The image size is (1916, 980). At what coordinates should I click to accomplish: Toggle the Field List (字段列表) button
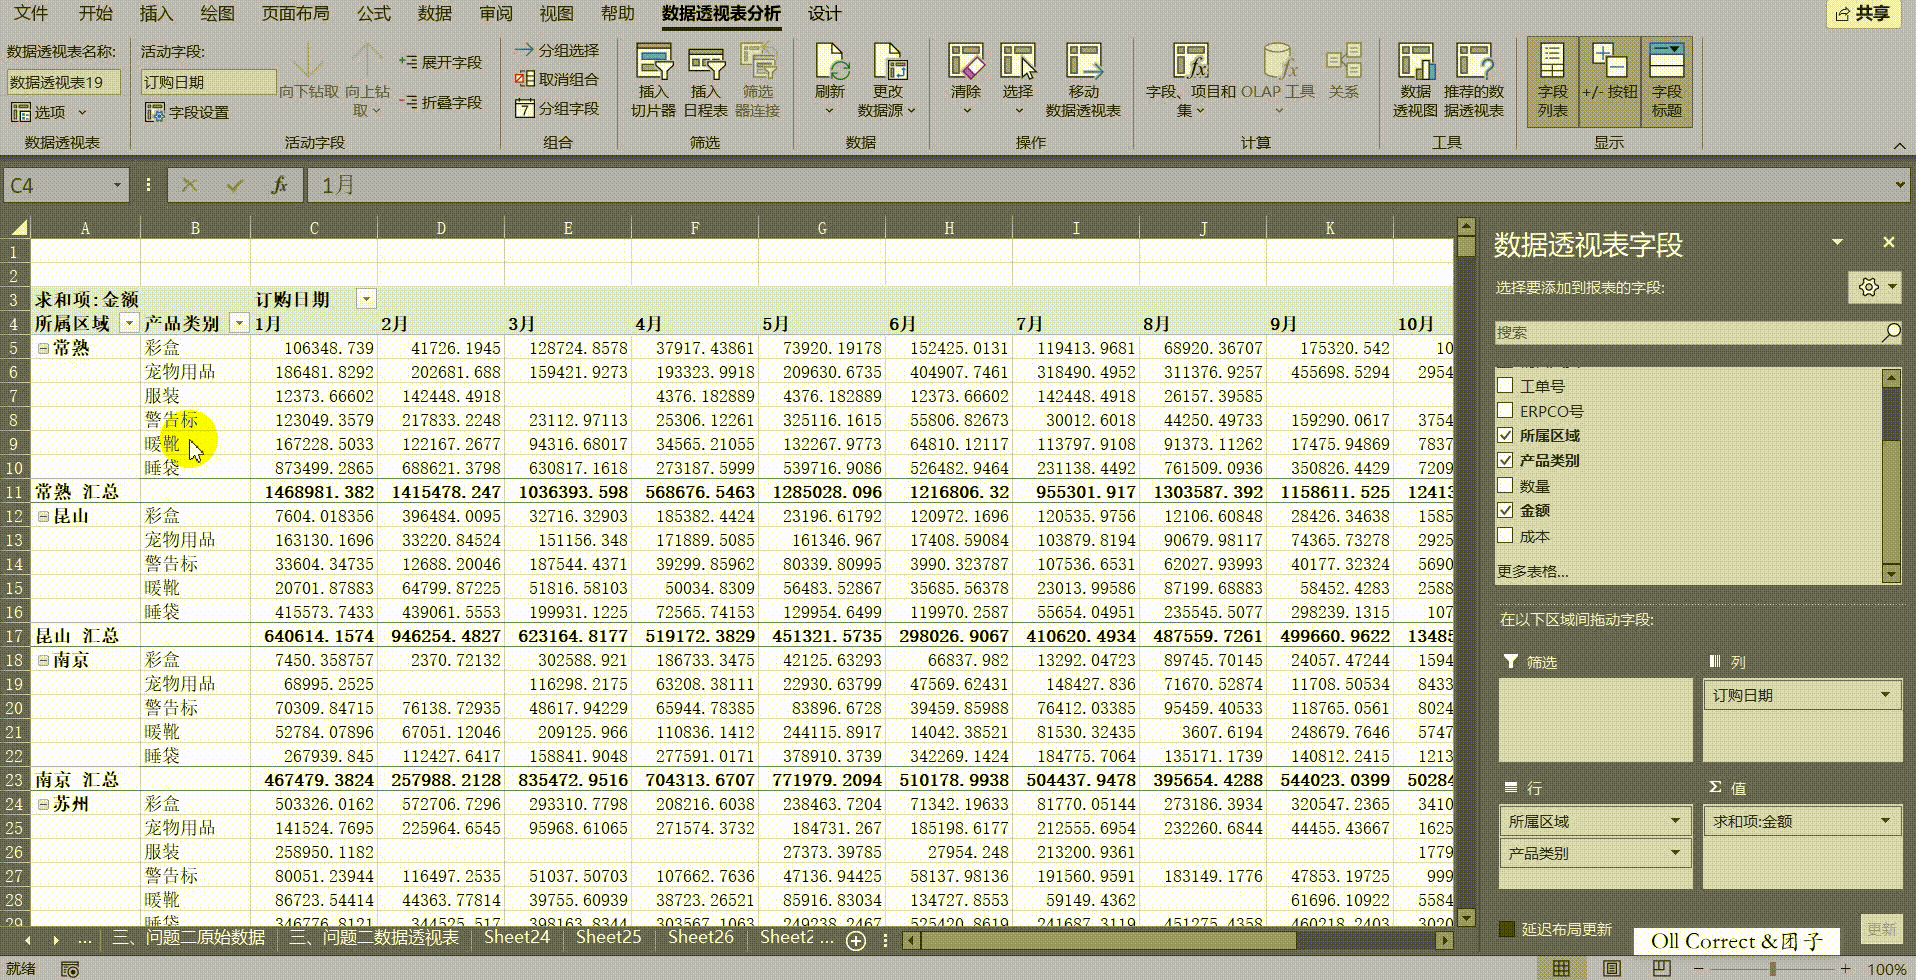[x=1552, y=82]
